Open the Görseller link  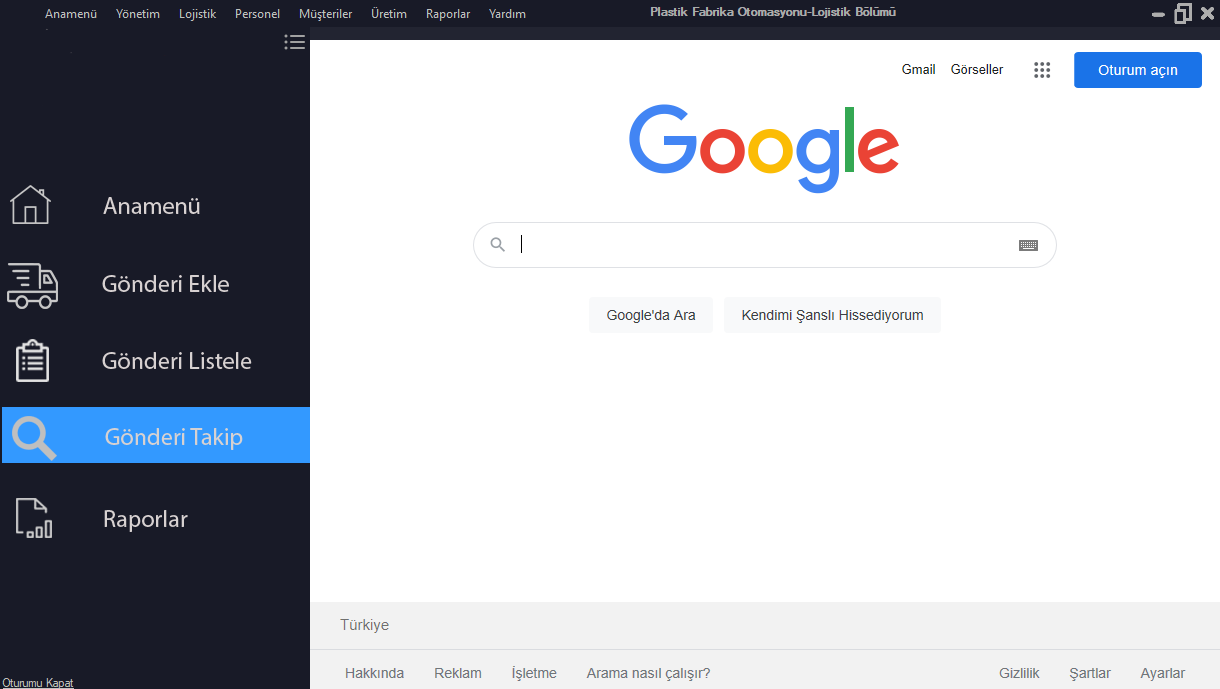pos(977,70)
